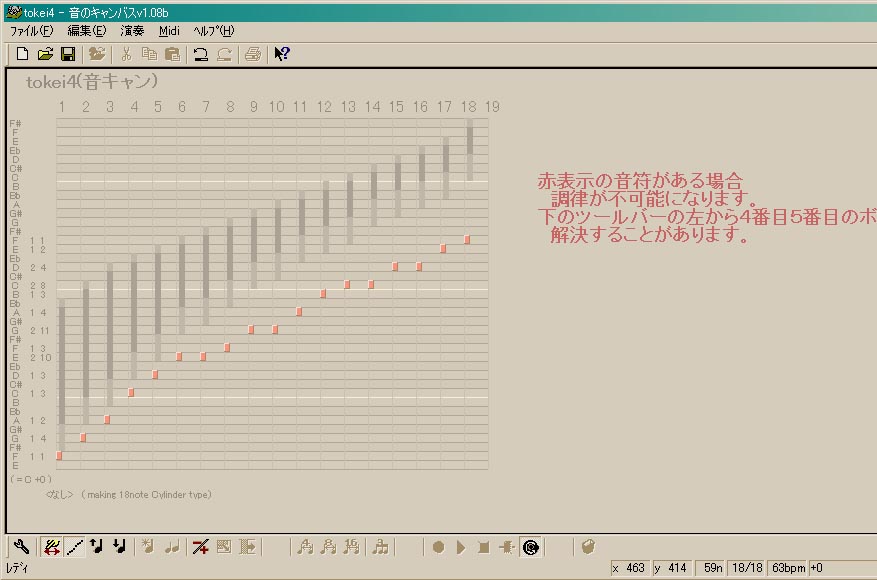Select the orange note in column 18

[x=467, y=239]
